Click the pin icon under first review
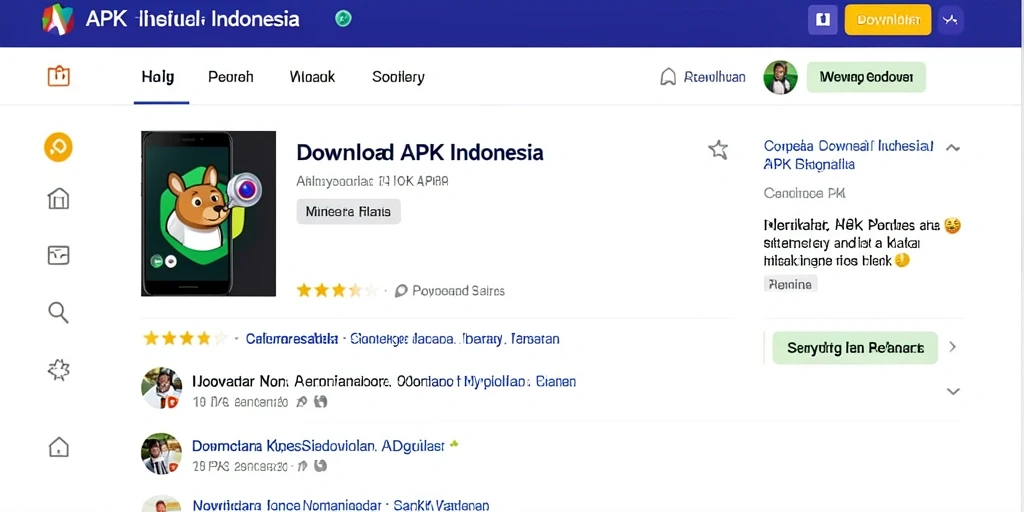1024x512 pixels. pyautogui.click(x=302, y=402)
